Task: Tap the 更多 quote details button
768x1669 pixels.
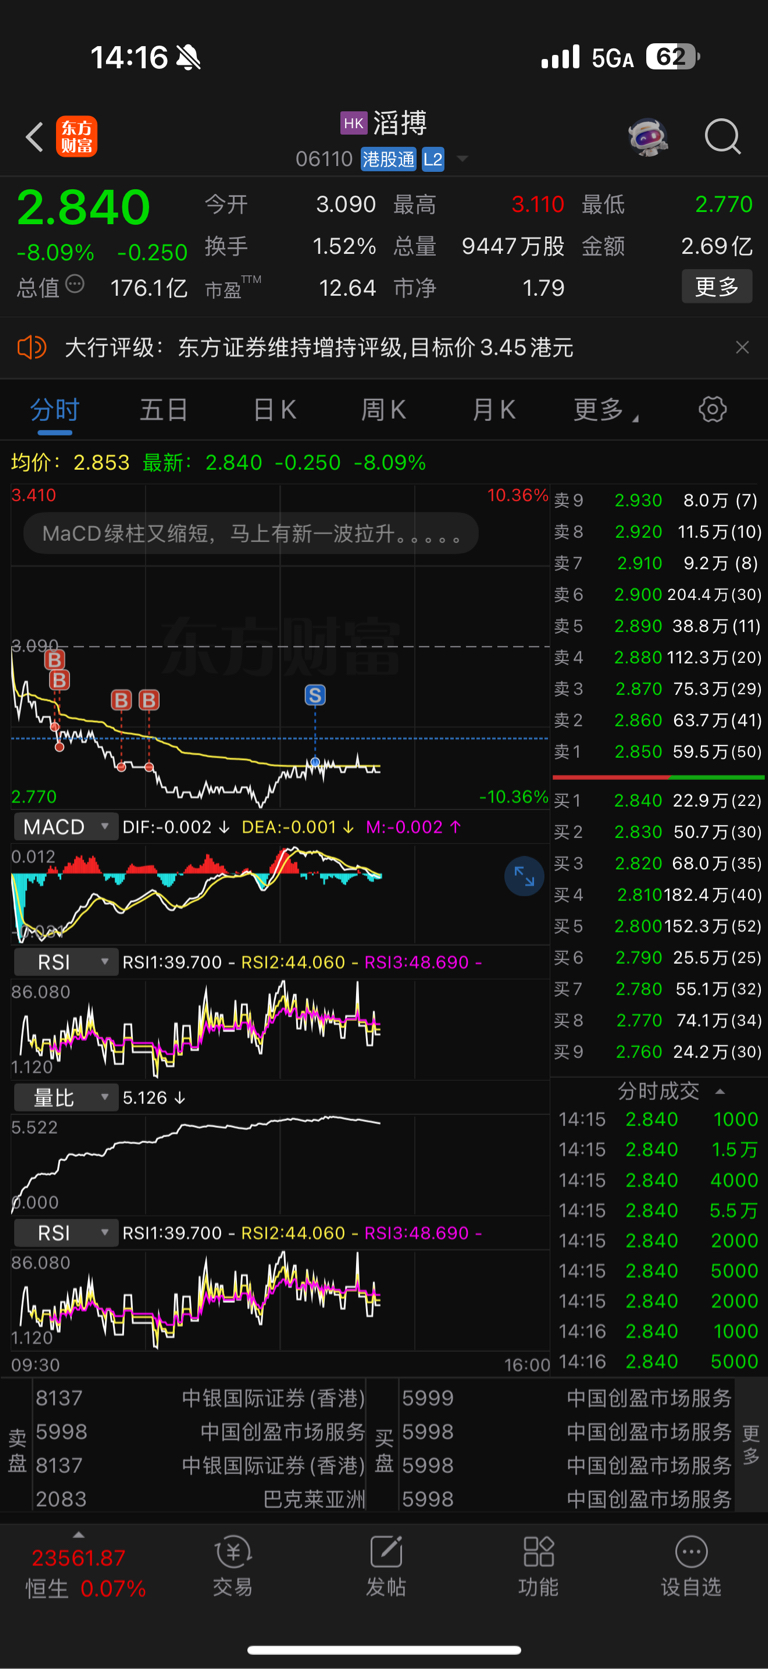Action: [x=716, y=287]
